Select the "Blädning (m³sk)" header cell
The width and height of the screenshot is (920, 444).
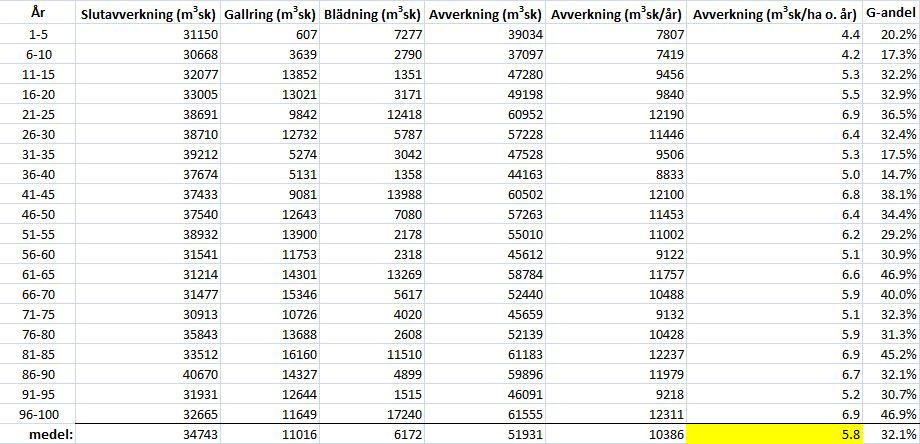point(373,15)
